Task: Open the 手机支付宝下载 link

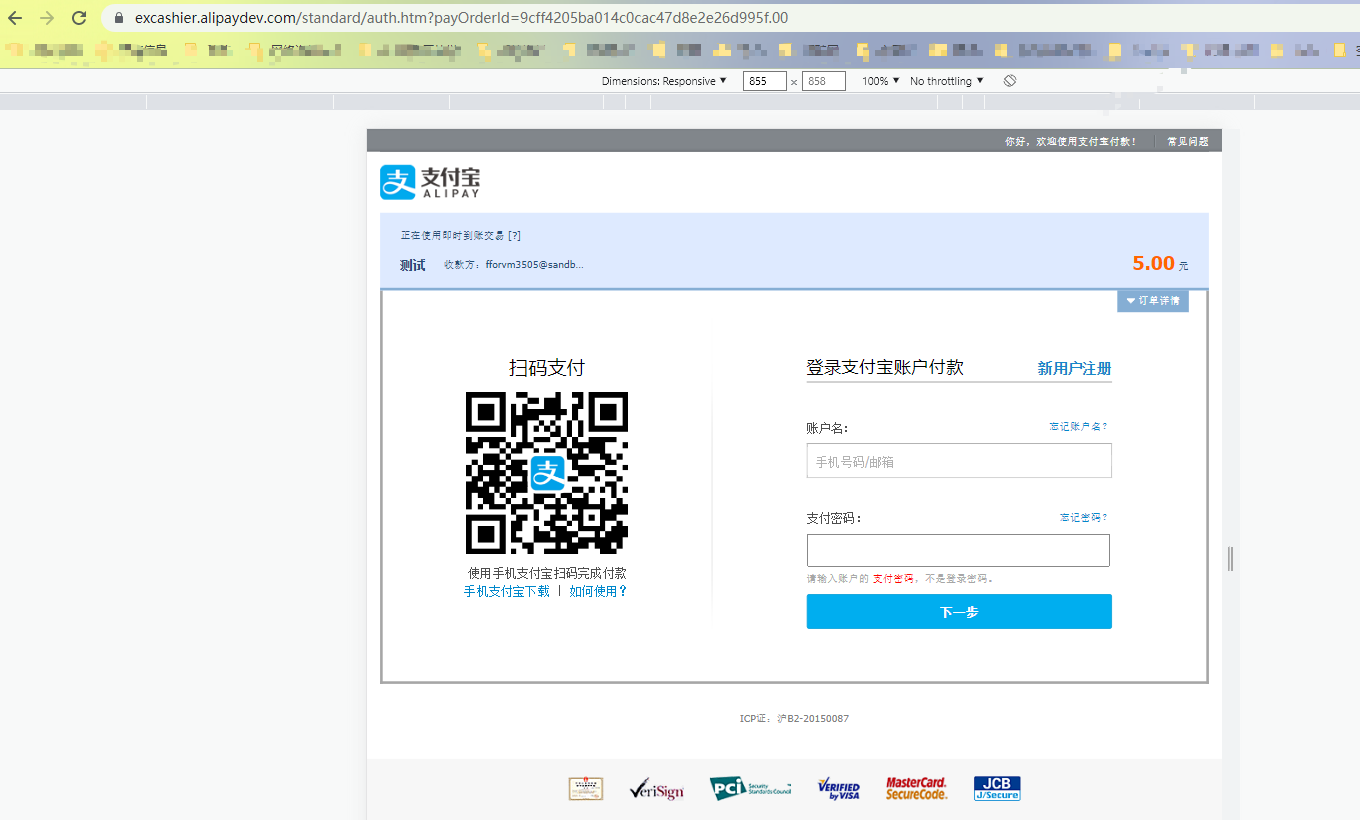Action: pos(507,592)
